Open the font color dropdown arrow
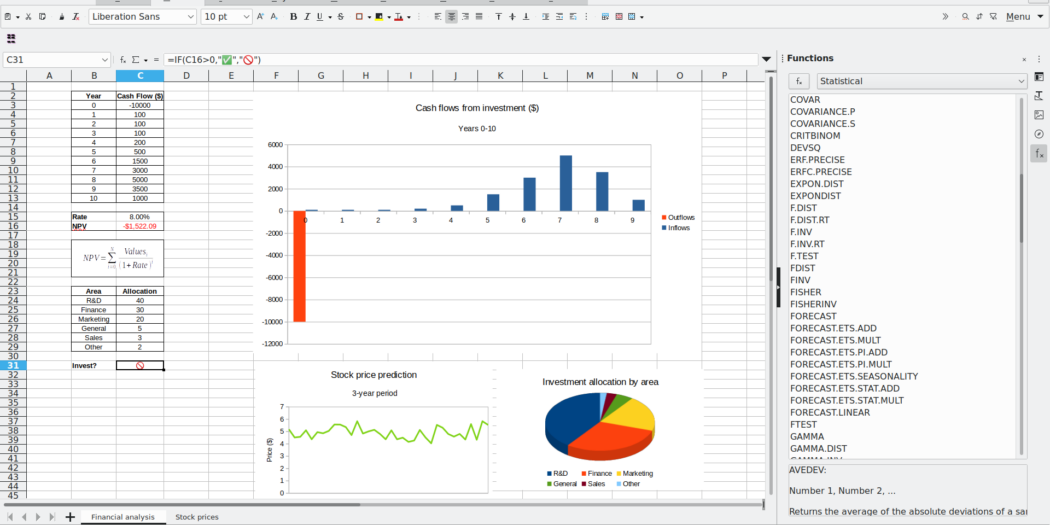Screen dimensions: 1050x525 tap(408, 17)
